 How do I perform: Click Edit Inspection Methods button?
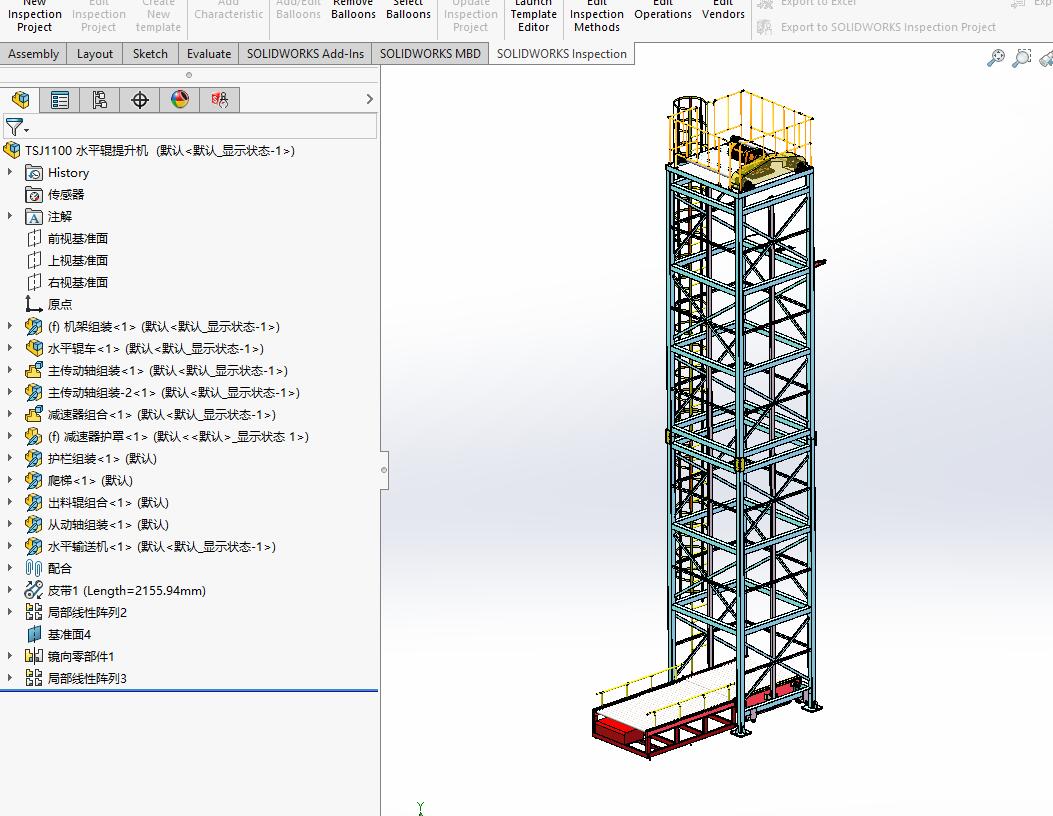coord(597,17)
